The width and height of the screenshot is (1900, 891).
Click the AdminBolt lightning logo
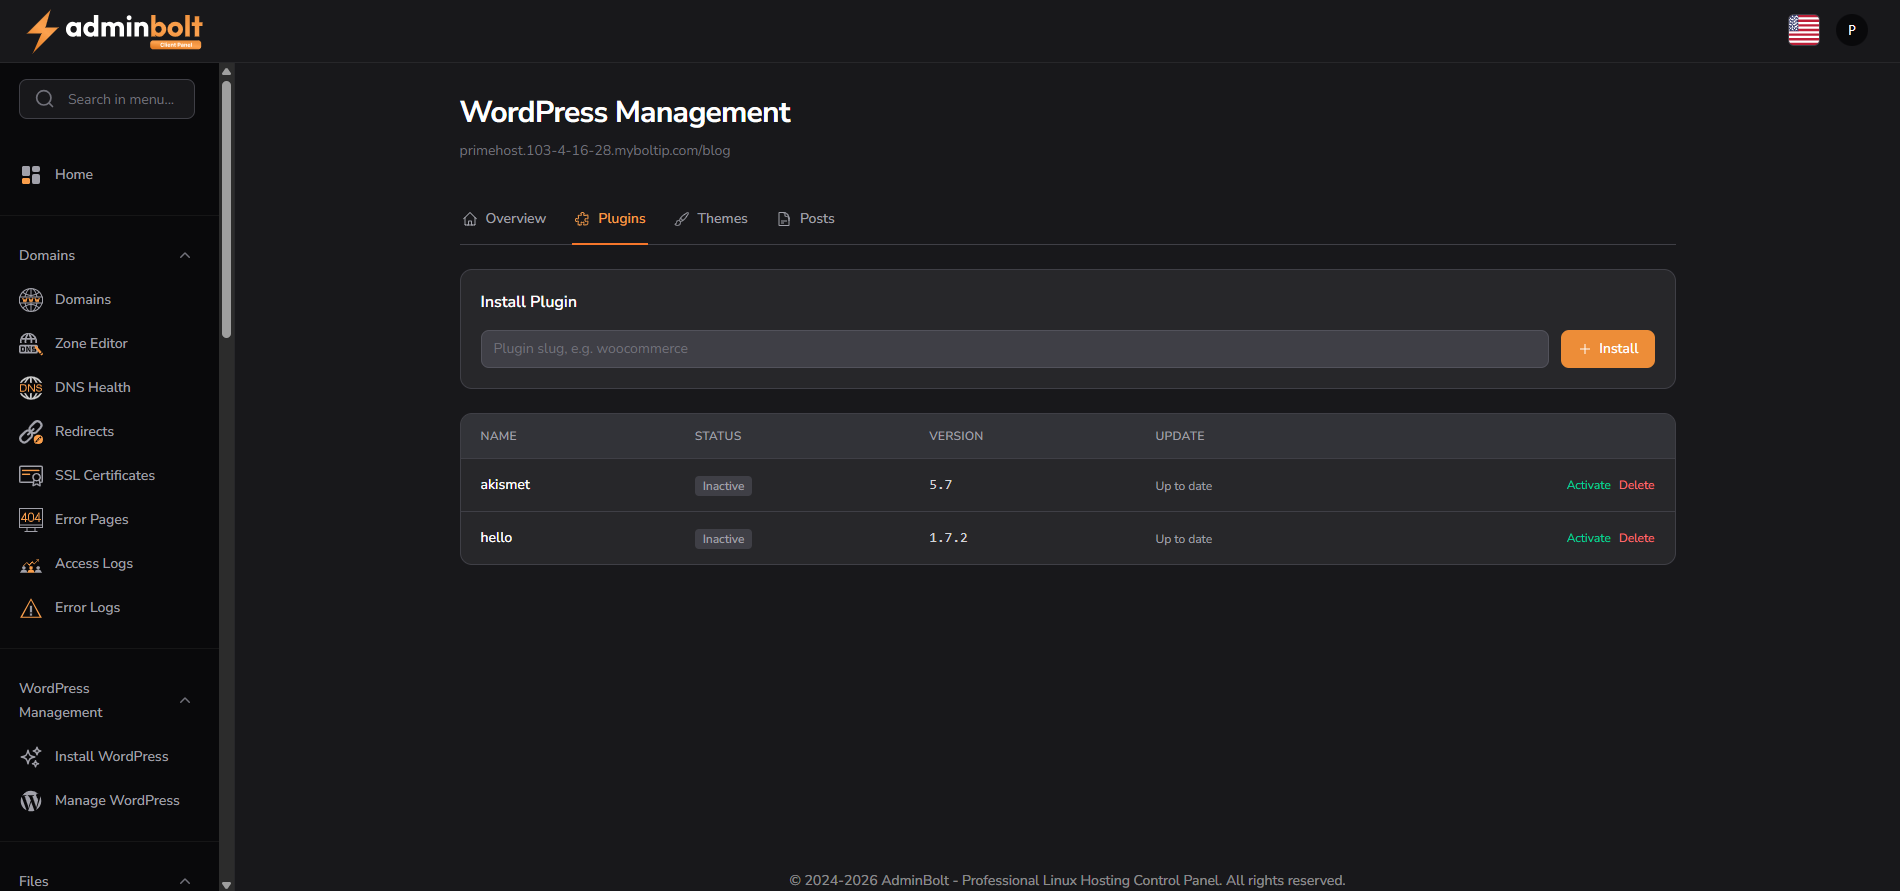114,30
